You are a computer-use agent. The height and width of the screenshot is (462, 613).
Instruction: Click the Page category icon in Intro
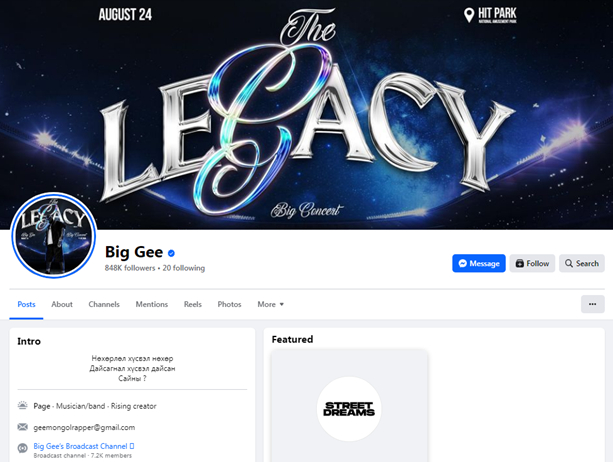pyautogui.click(x=23, y=406)
